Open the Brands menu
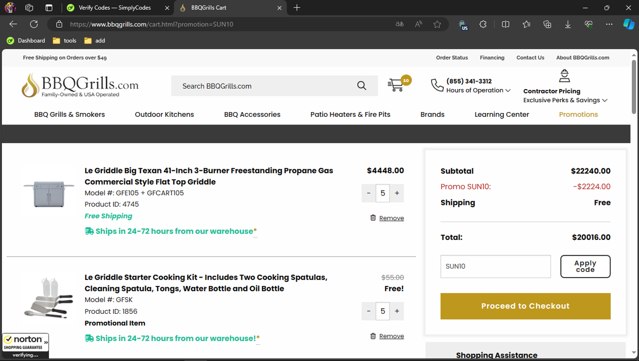 coord(432,114)
